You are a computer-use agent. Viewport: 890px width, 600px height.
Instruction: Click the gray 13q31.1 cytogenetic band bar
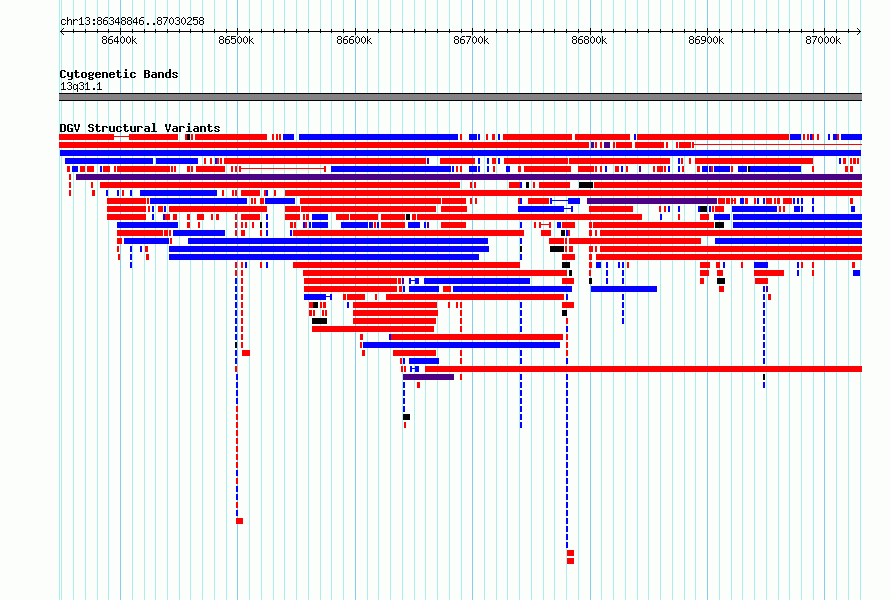tap(460, 97)
